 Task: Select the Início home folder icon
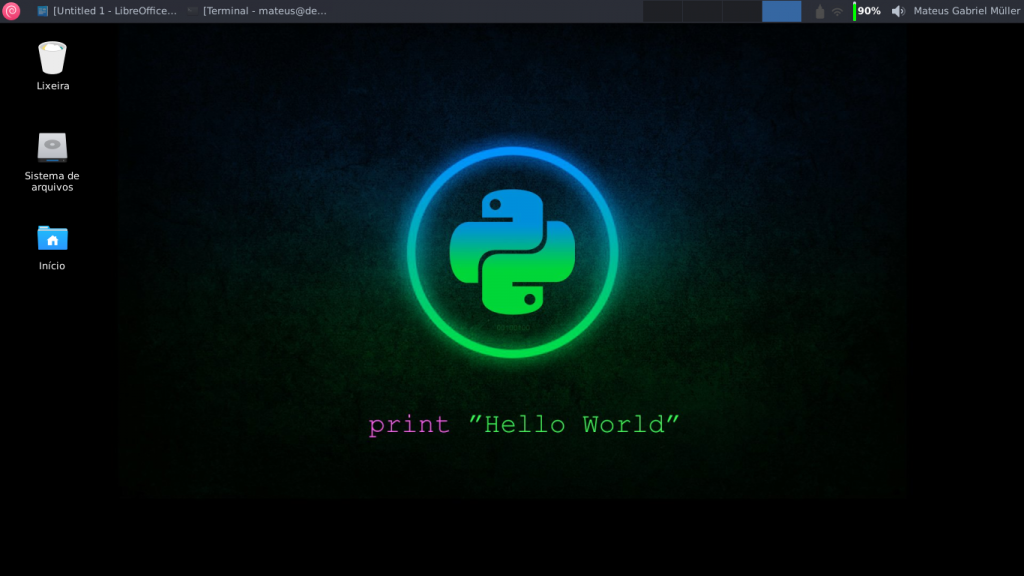click(x=52, y=238)
